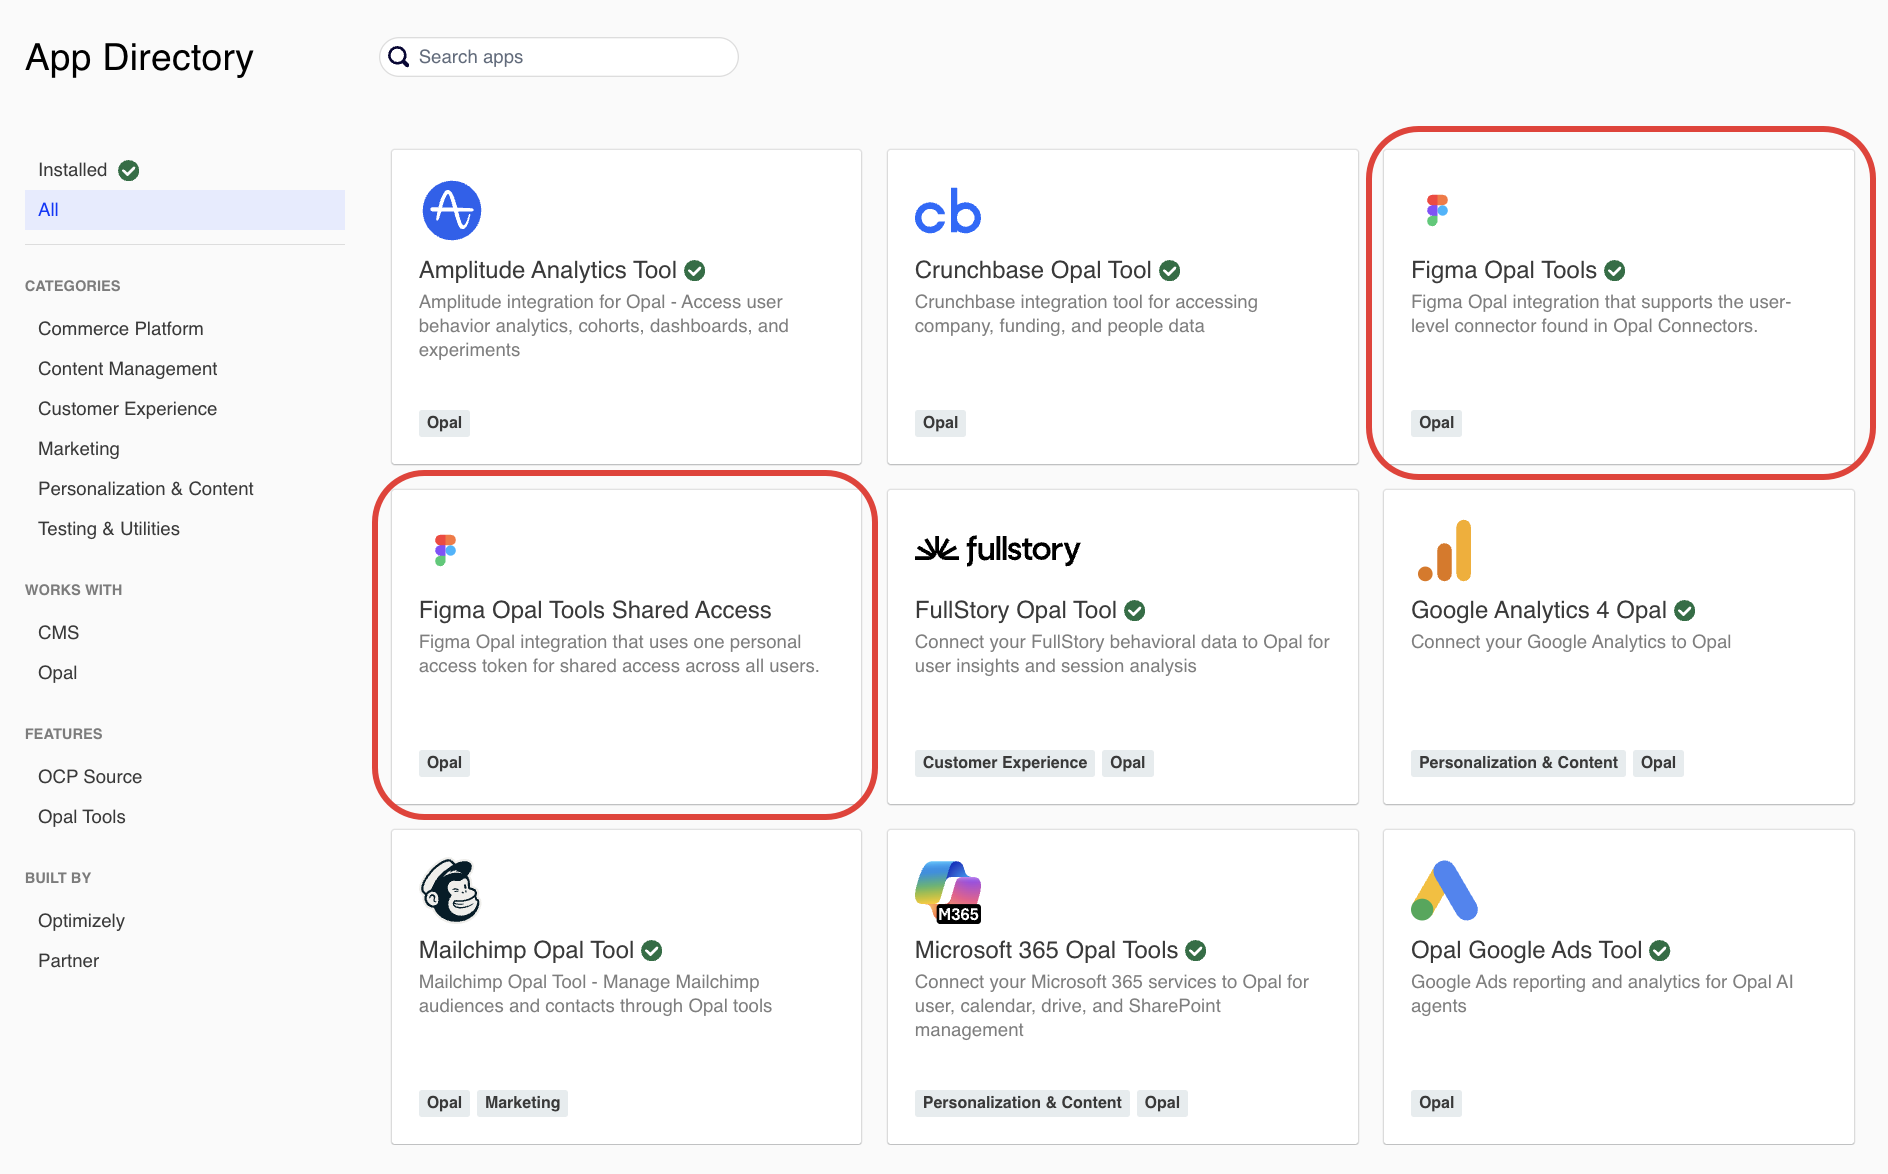Viewport: 1888px width, 1174px height.
Task: Click the Mailchimp monkey logo
Action: pyautogui.click(x=451, y=890)
